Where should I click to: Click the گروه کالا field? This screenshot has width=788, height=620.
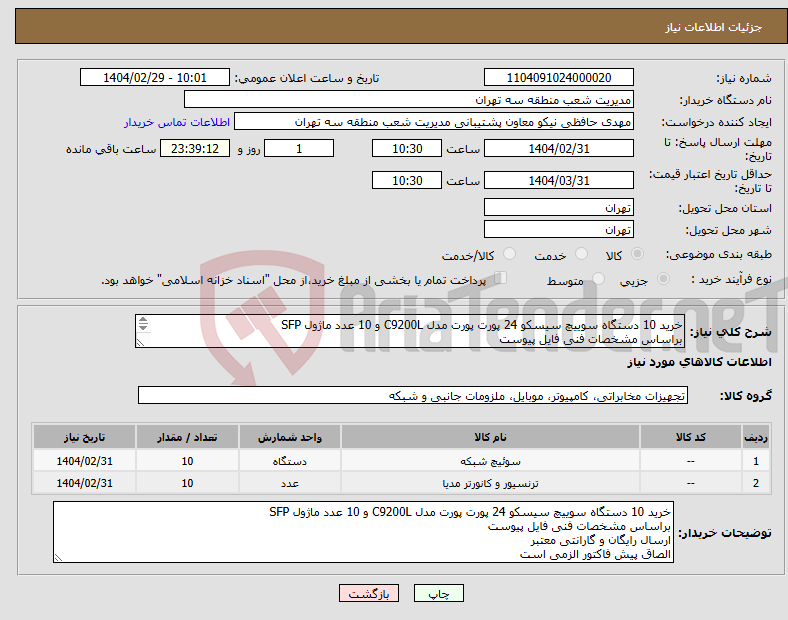pos(413,395)
